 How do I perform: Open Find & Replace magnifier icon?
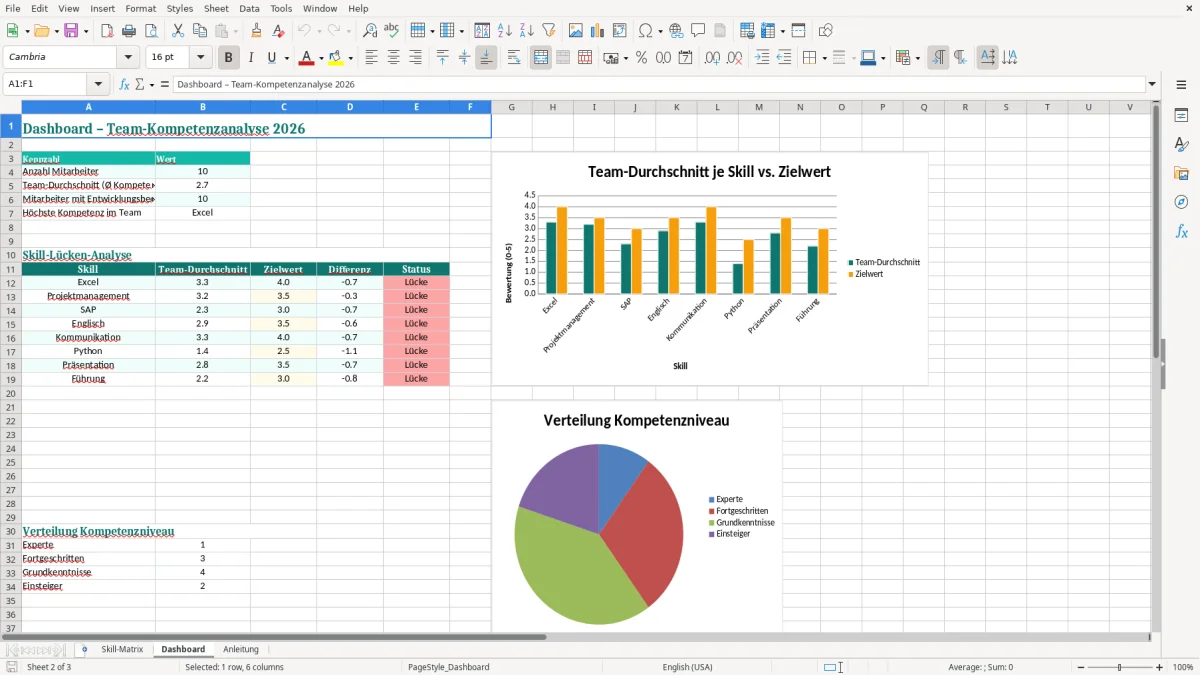pos(370,31)
